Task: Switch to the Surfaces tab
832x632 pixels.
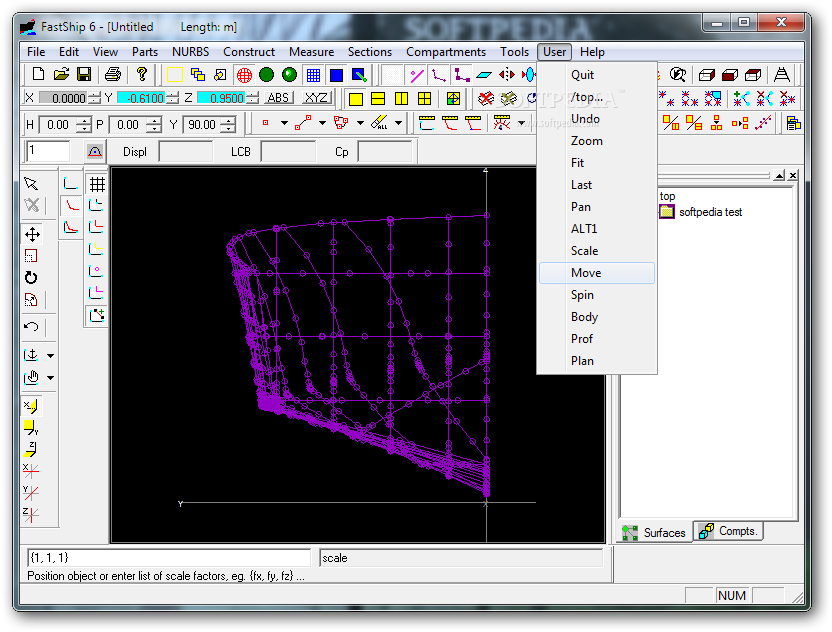Action: coord(656,533)
